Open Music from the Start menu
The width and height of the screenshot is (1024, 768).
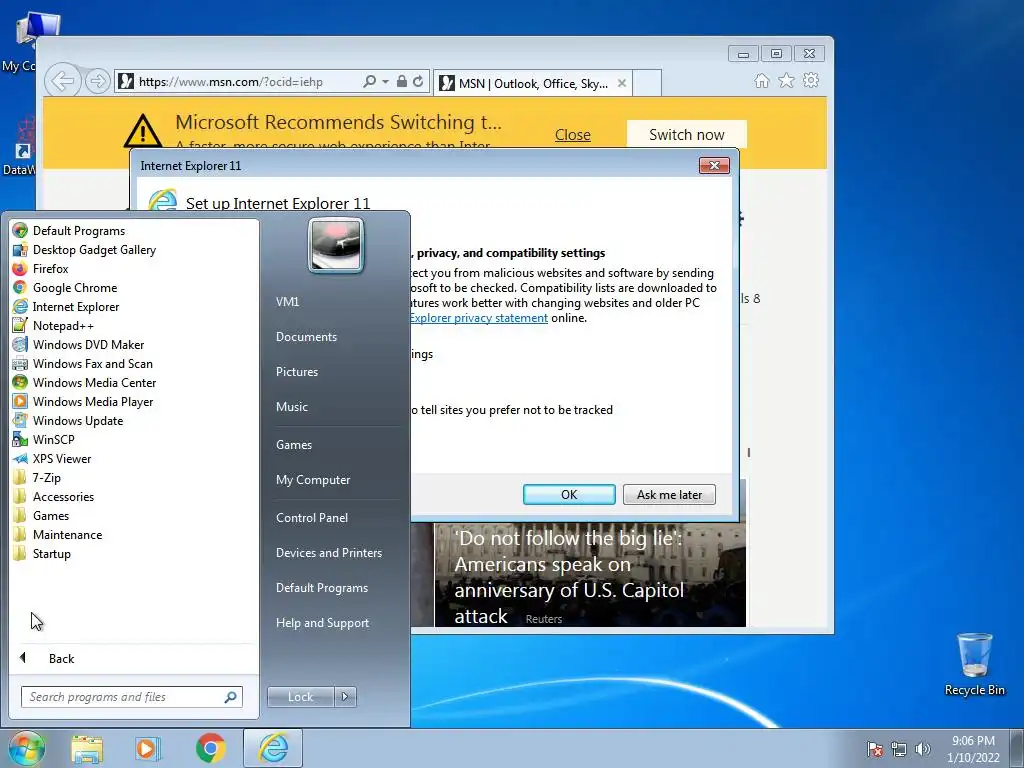pos(291,407)
